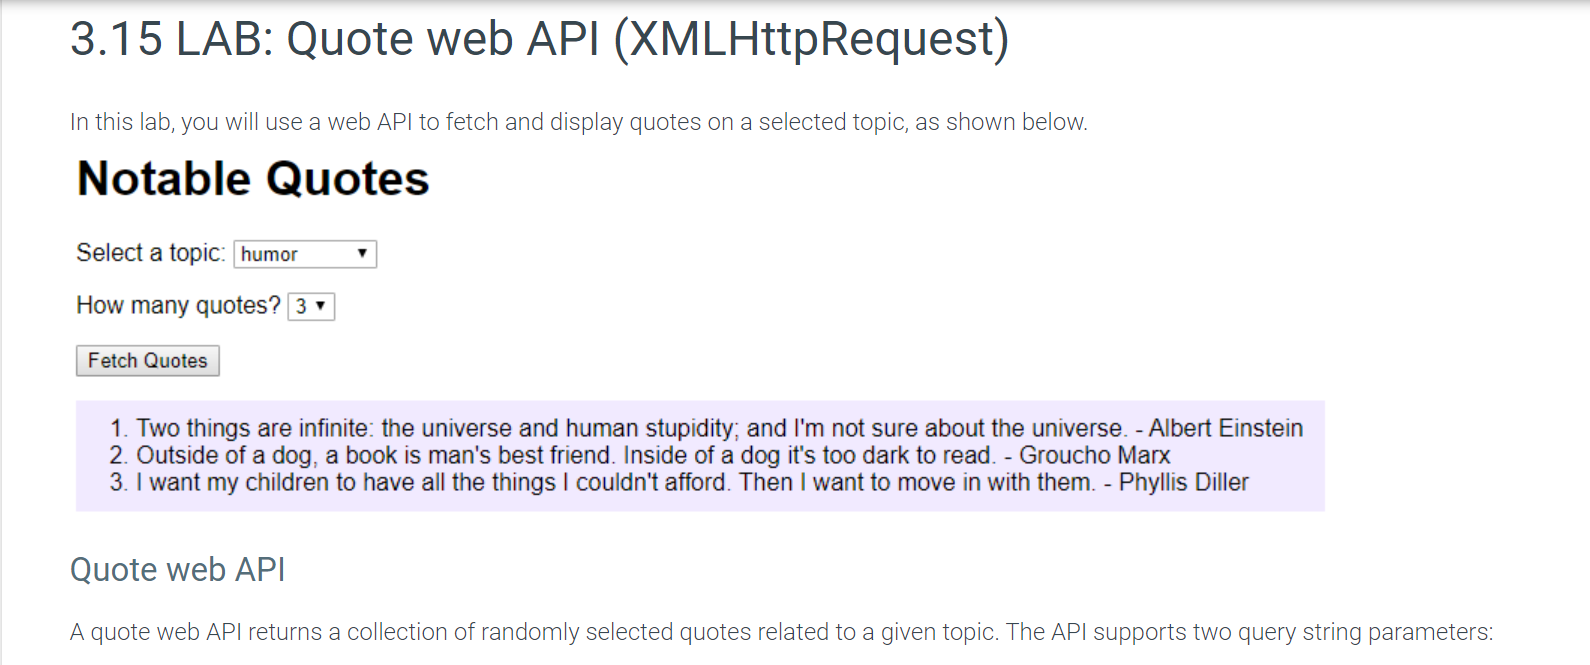
Task: Click the 3.15 LAB page title
Action: point(538,38)
